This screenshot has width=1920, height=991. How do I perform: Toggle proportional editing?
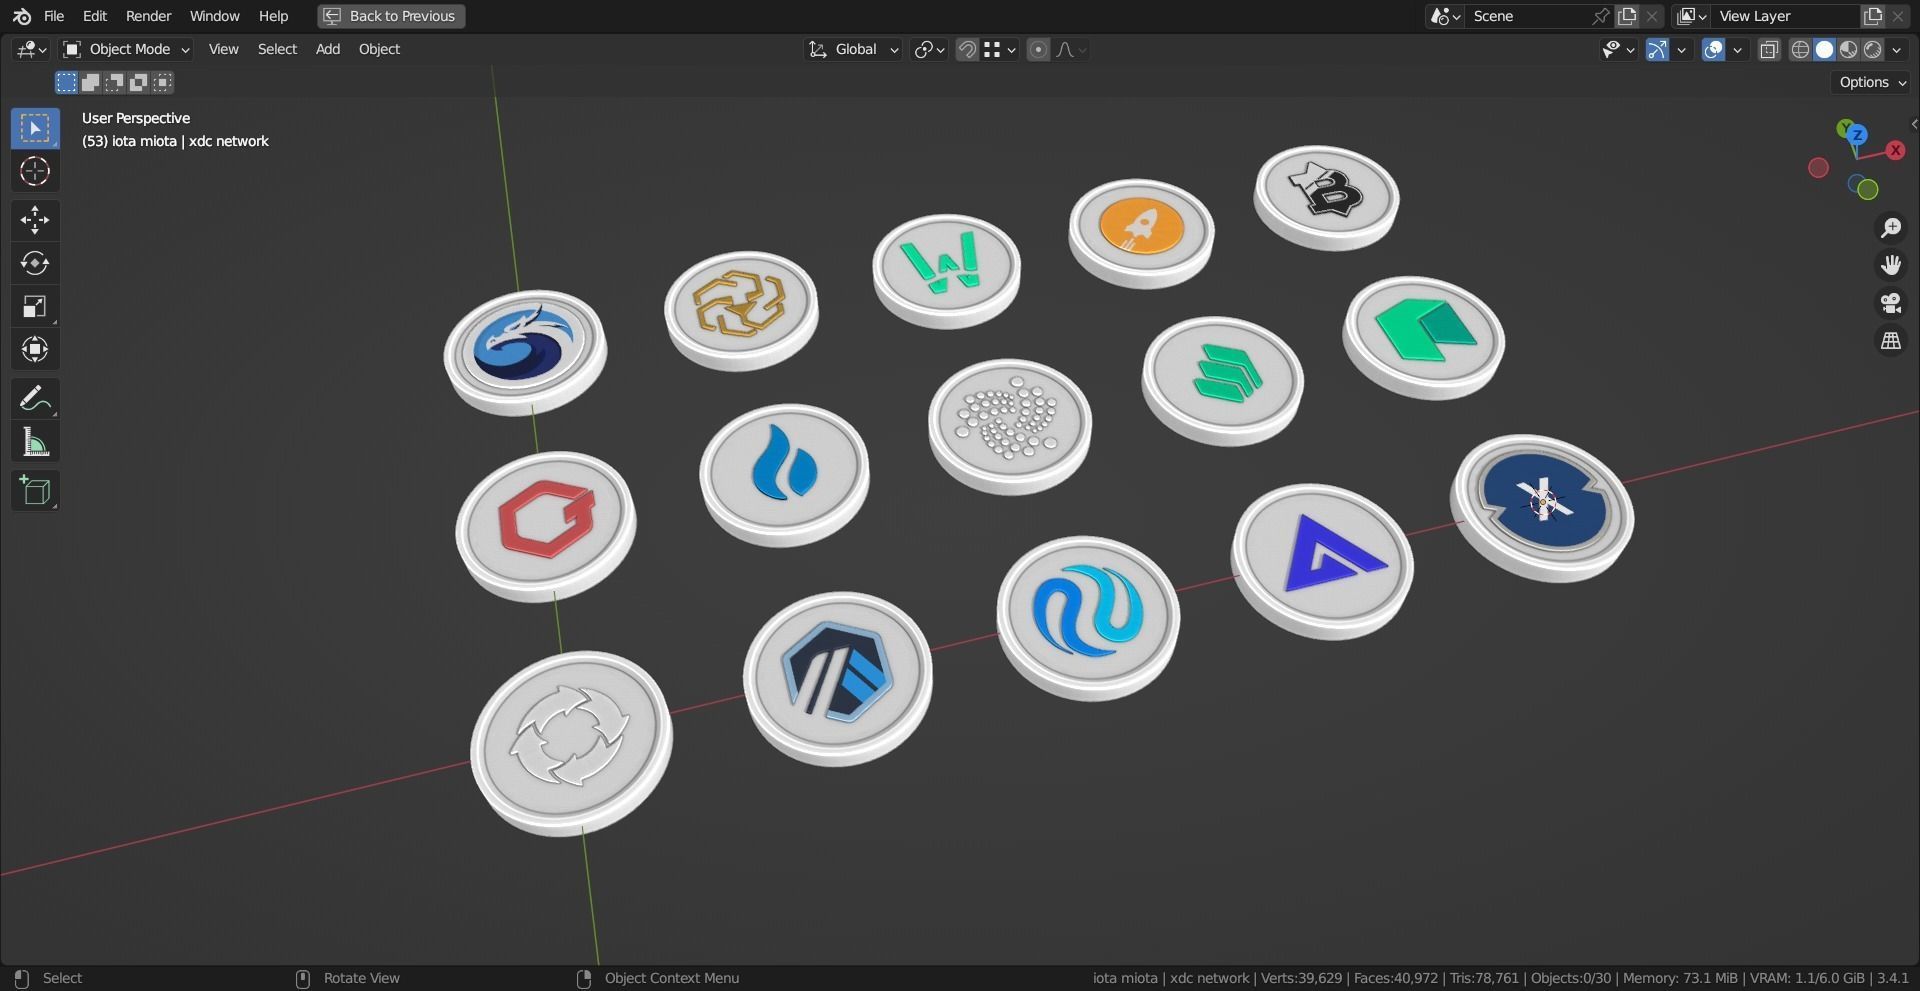click(1038, 49)
